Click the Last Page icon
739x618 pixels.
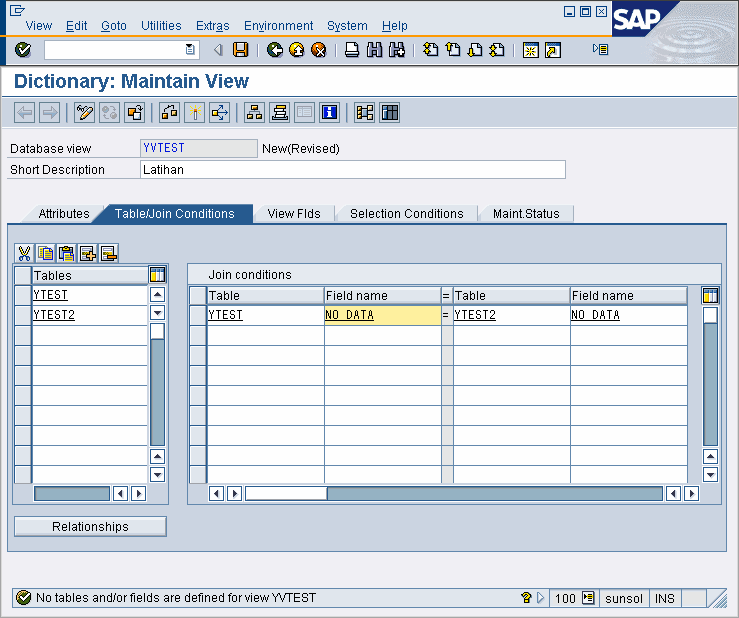(x=497, y=49)
